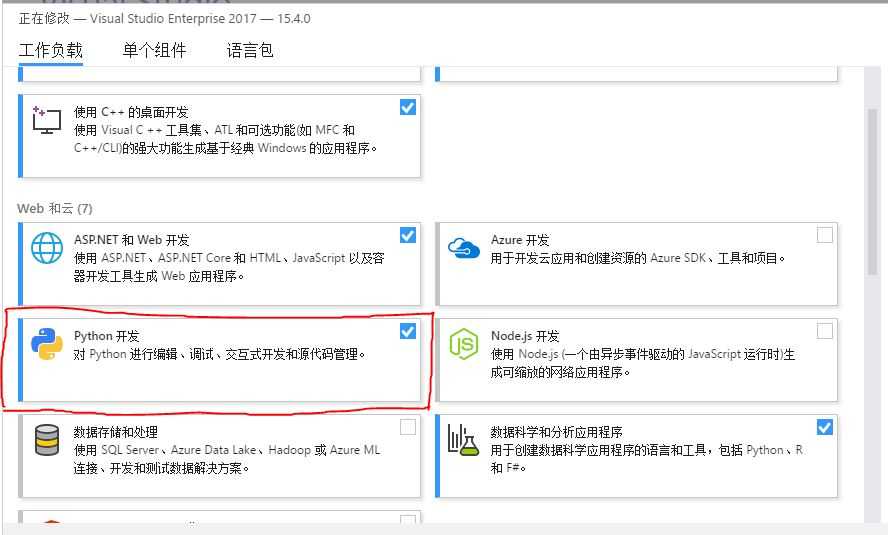The height and width of the screenshot is (535, 888).
Task: Click the ASP.NET globe icon
Action: pos(47,248)
